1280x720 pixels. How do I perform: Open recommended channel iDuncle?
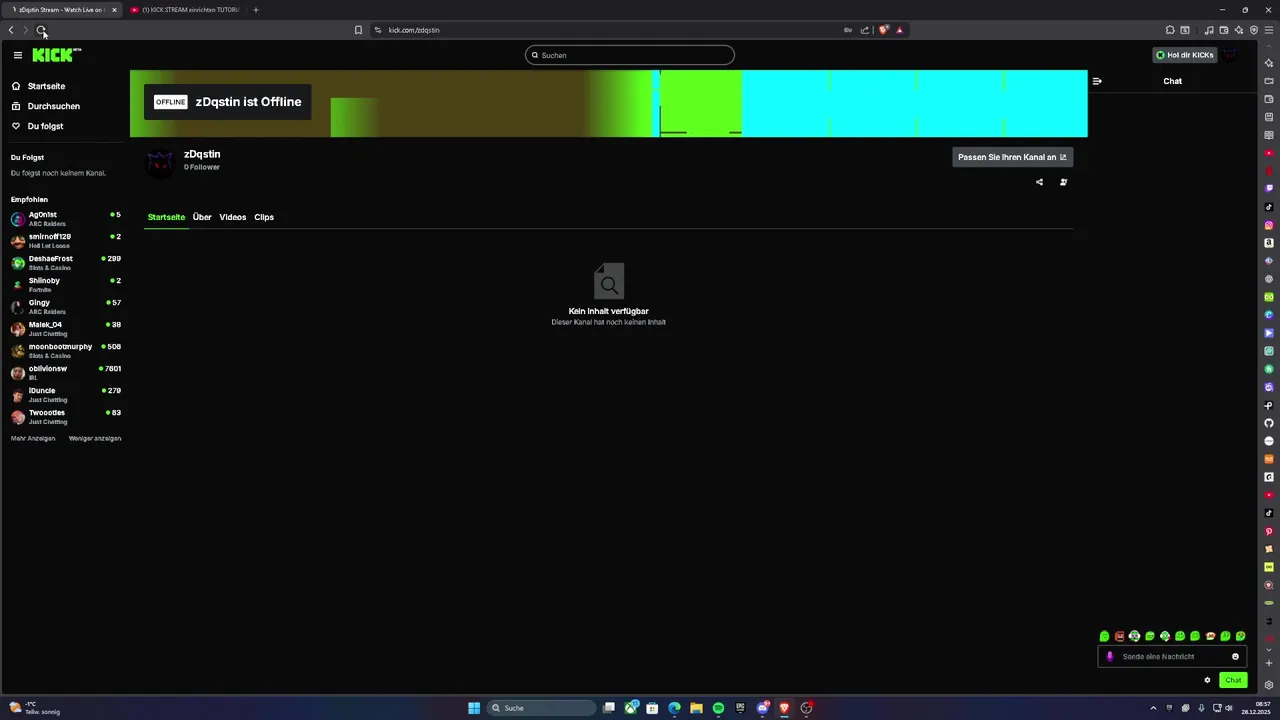tap(65, 395)
